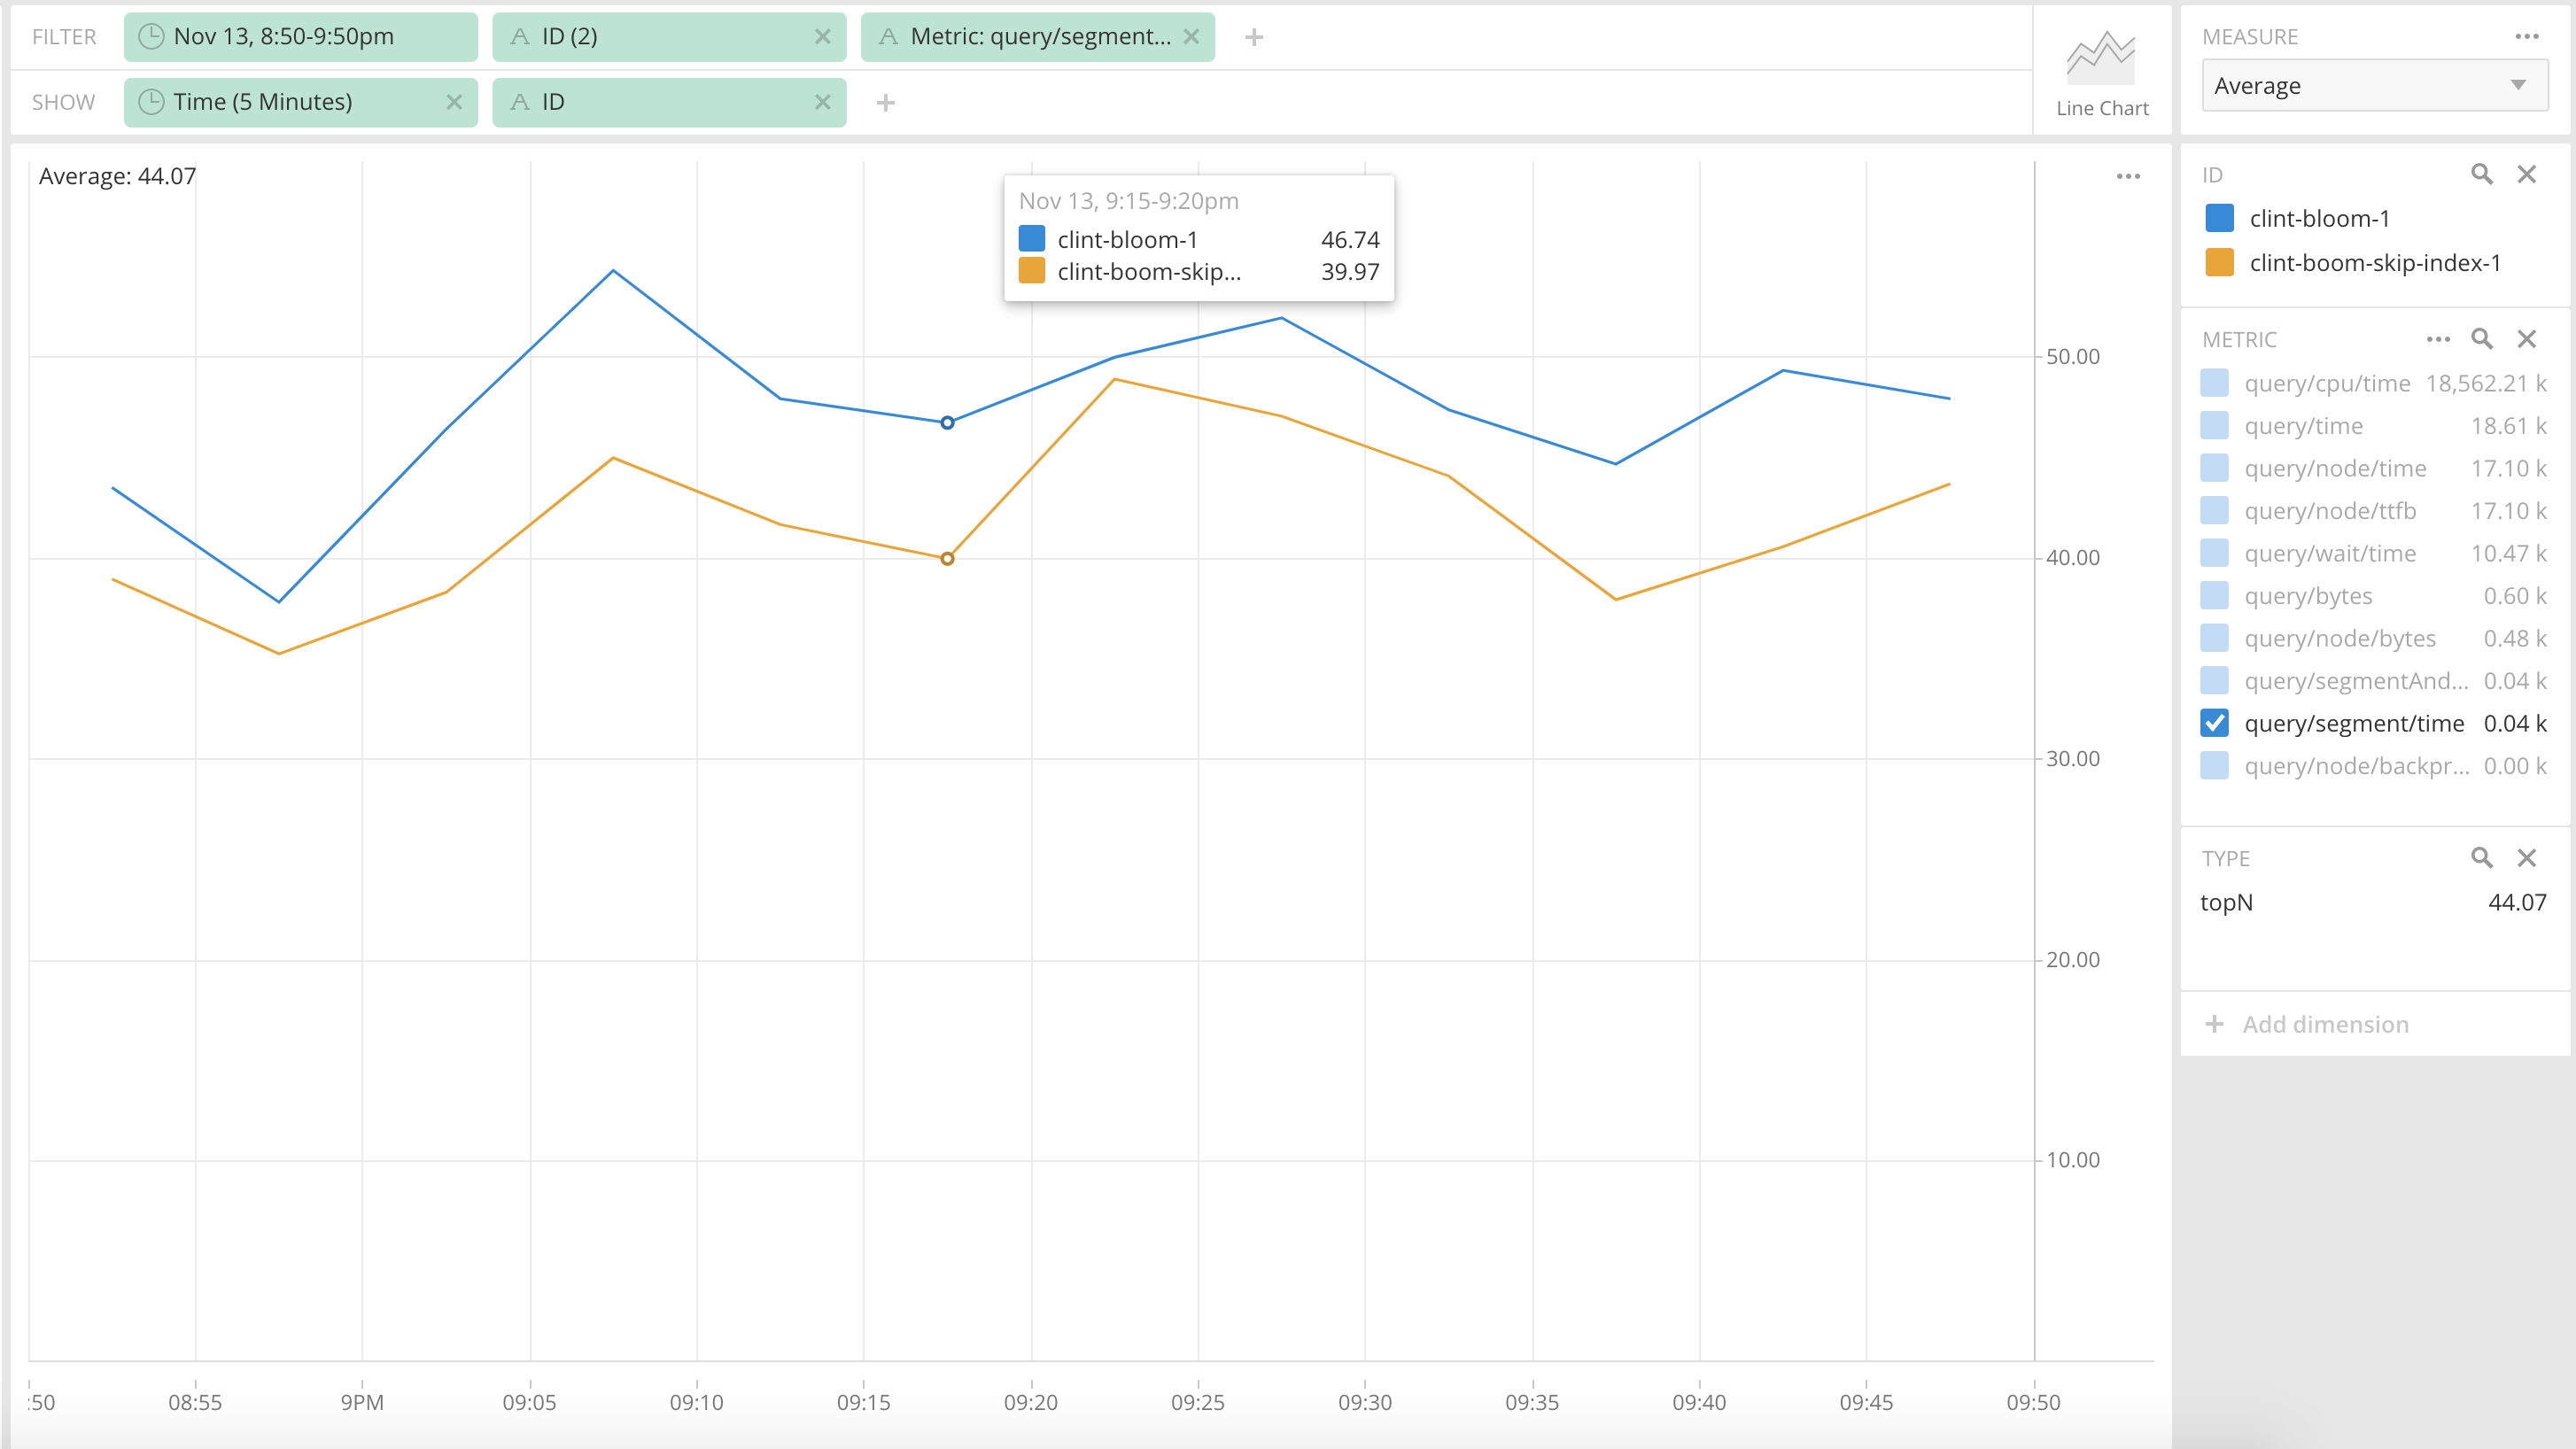Check the query/cpu/time metric checkbox
2576x1449 pixels.
click(2215, 383)
